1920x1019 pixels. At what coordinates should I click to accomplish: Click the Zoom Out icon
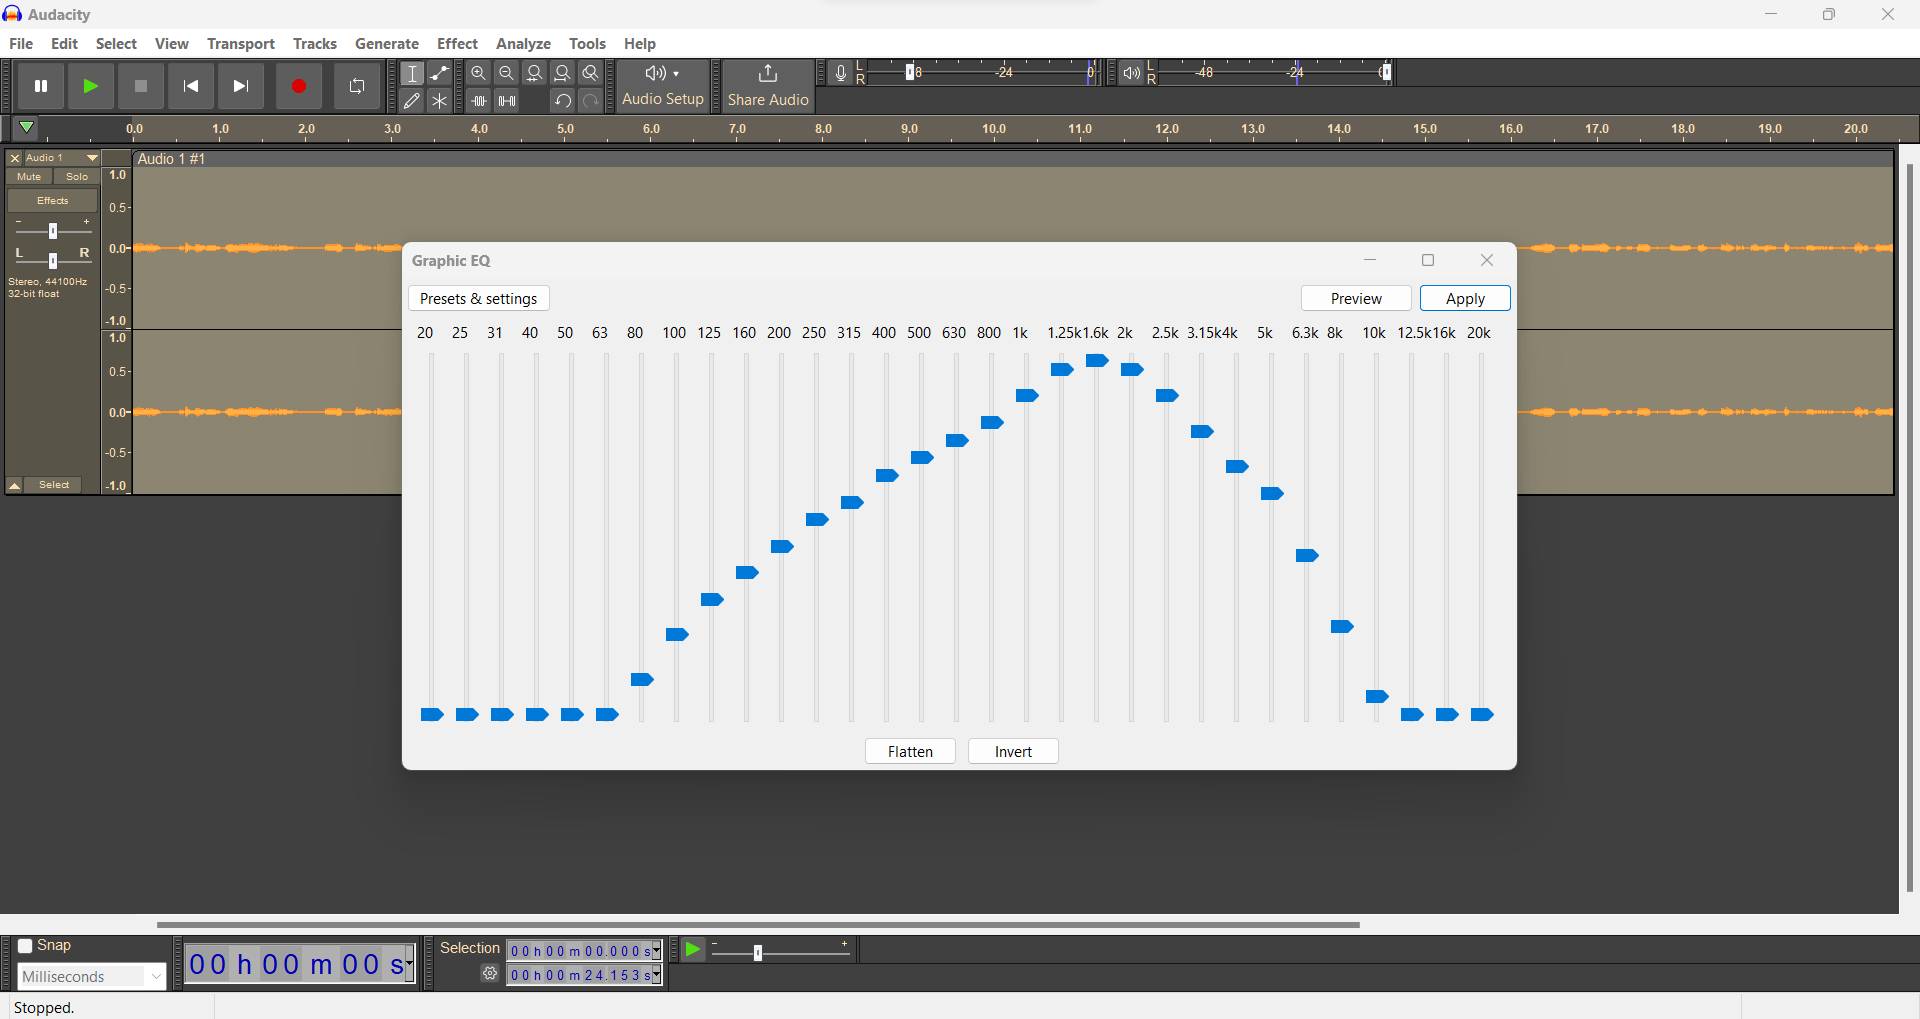[x=507, y=73]
